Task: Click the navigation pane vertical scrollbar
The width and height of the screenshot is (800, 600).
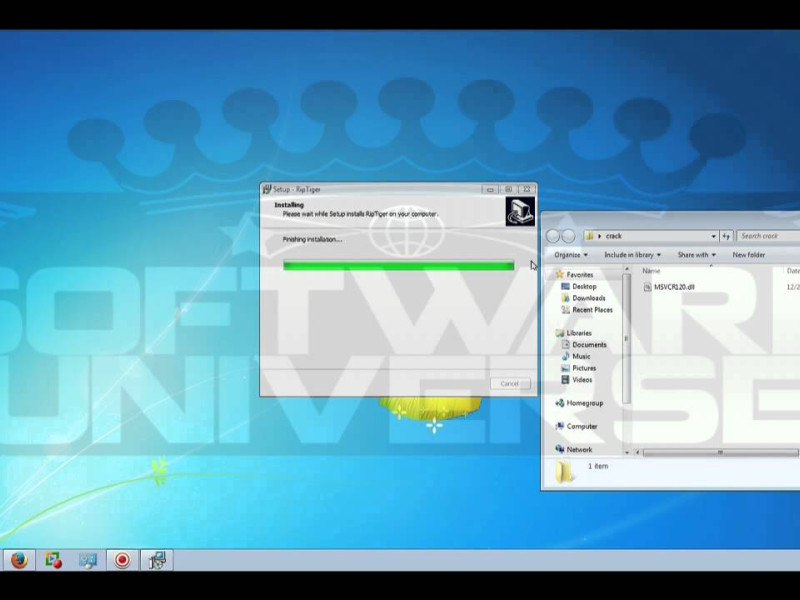Action: (x=627, y=339)
